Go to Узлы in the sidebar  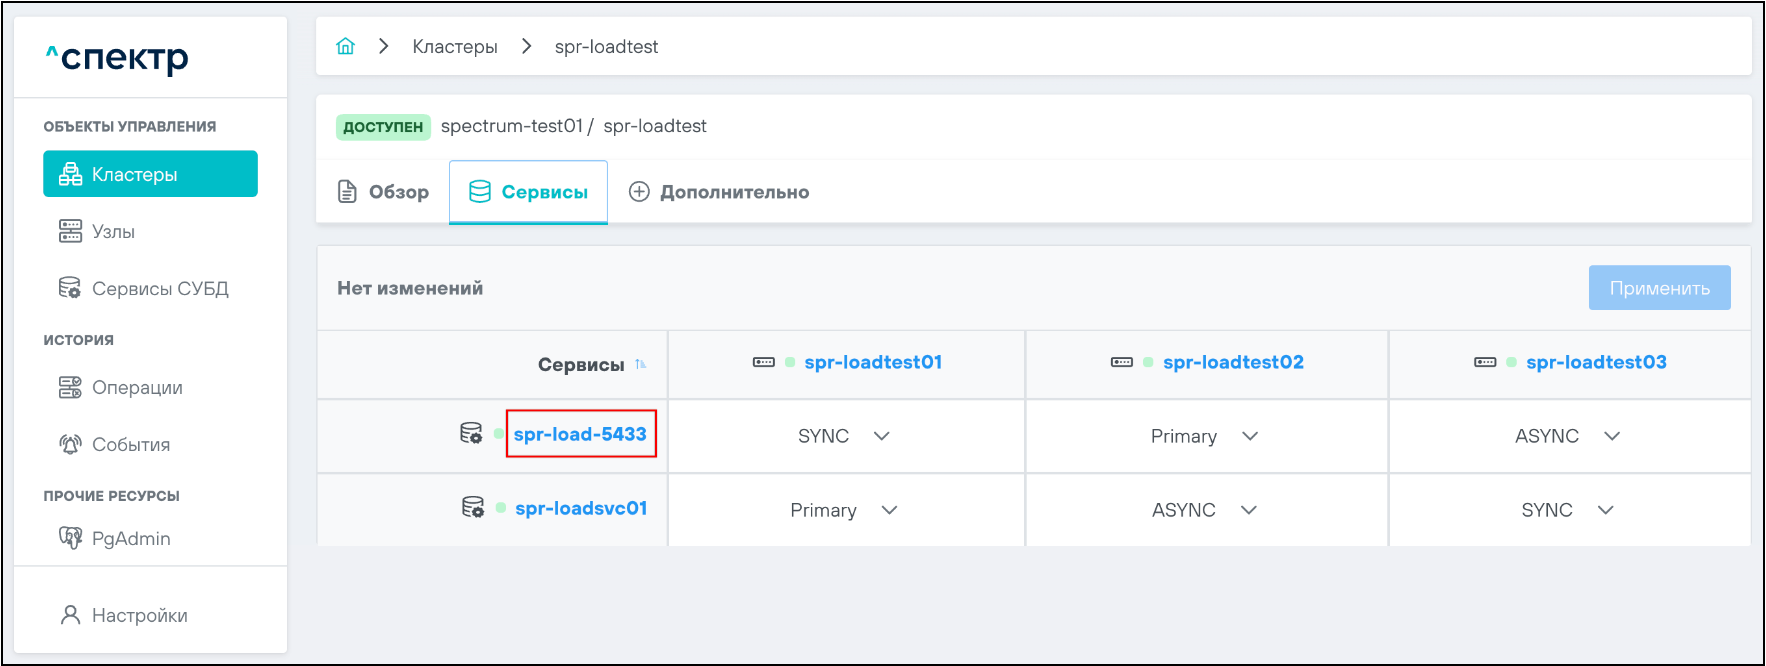[113, 232]
